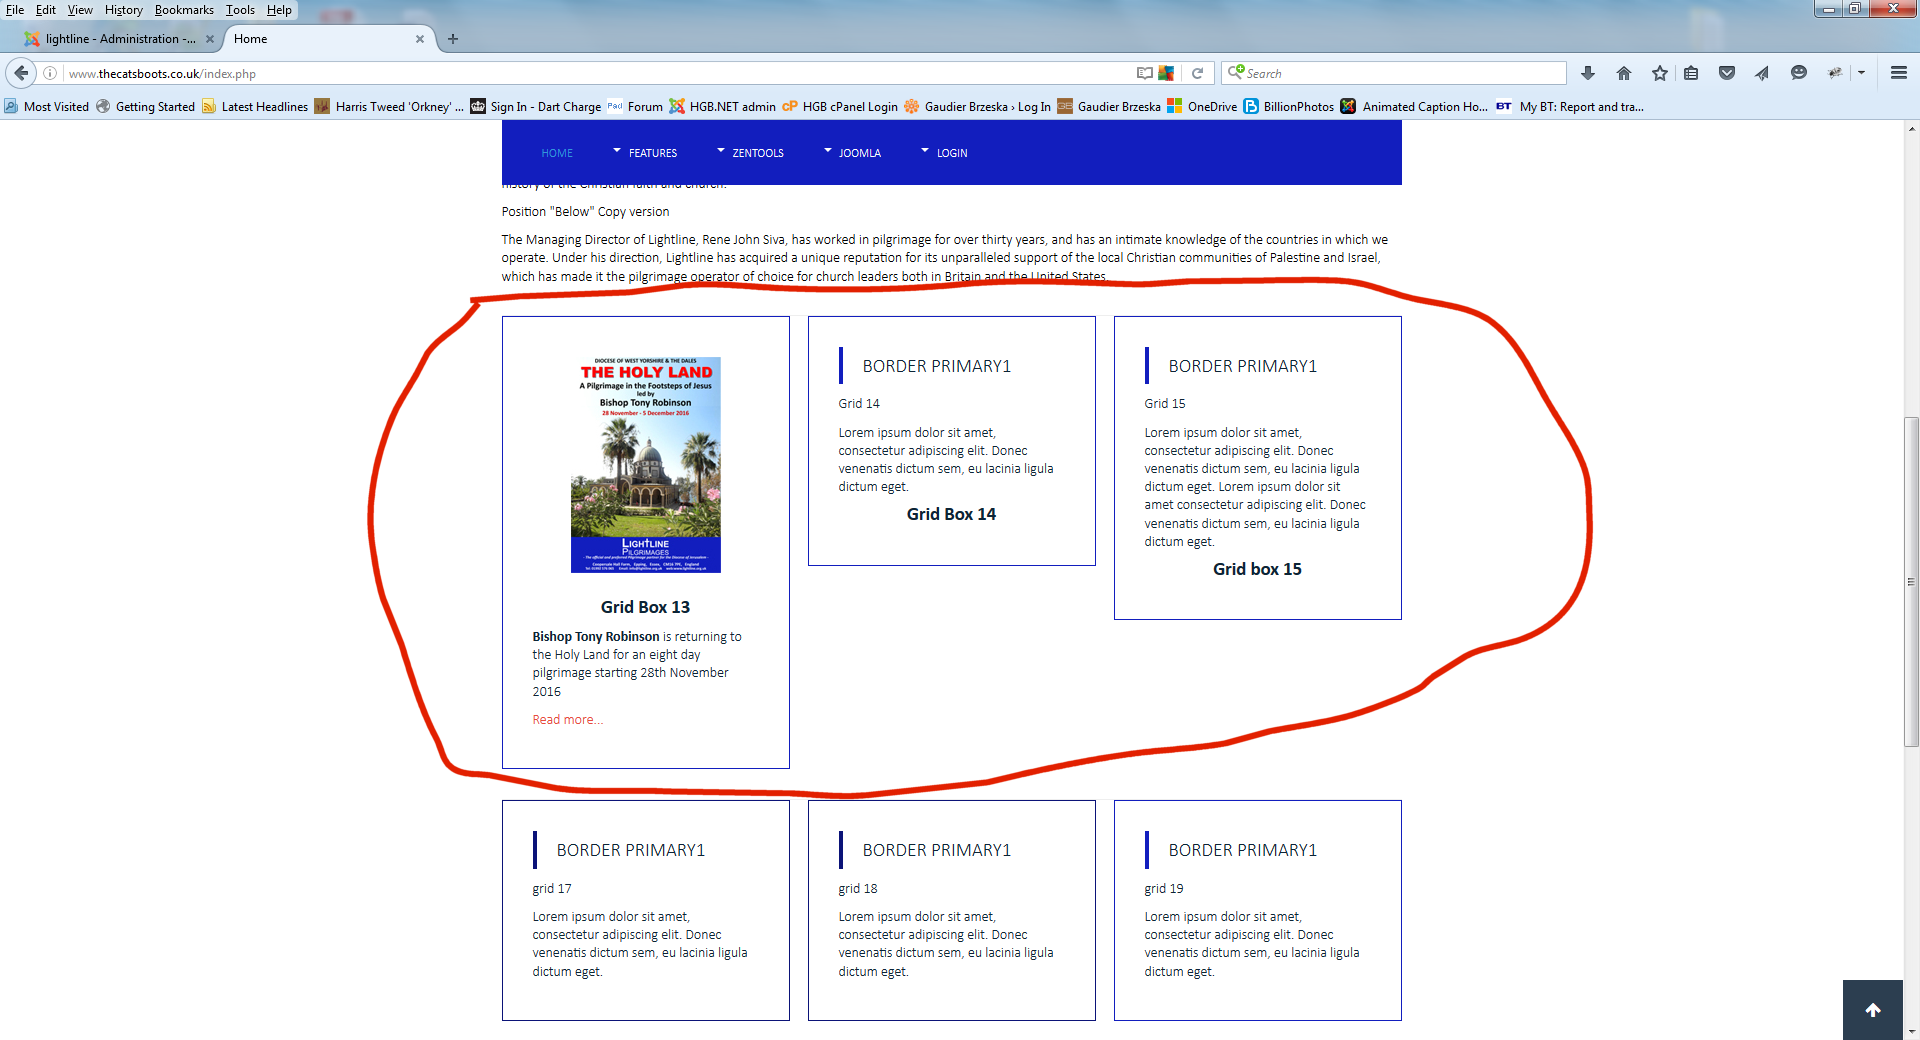Expand the Firebug dropdown arrow

tap(1861, 73)
